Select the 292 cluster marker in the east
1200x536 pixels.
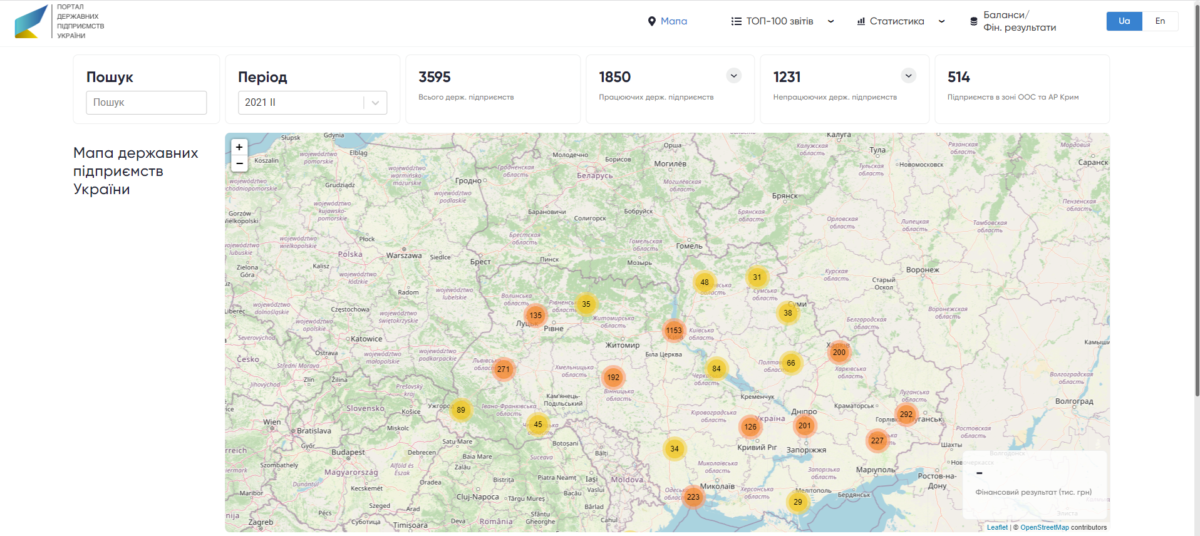point(907,414)
